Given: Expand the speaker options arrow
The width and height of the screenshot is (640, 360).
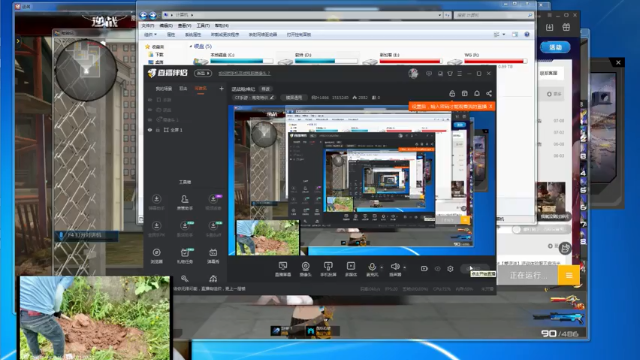Looking at the screenshot, I should [x=404, y=268].
